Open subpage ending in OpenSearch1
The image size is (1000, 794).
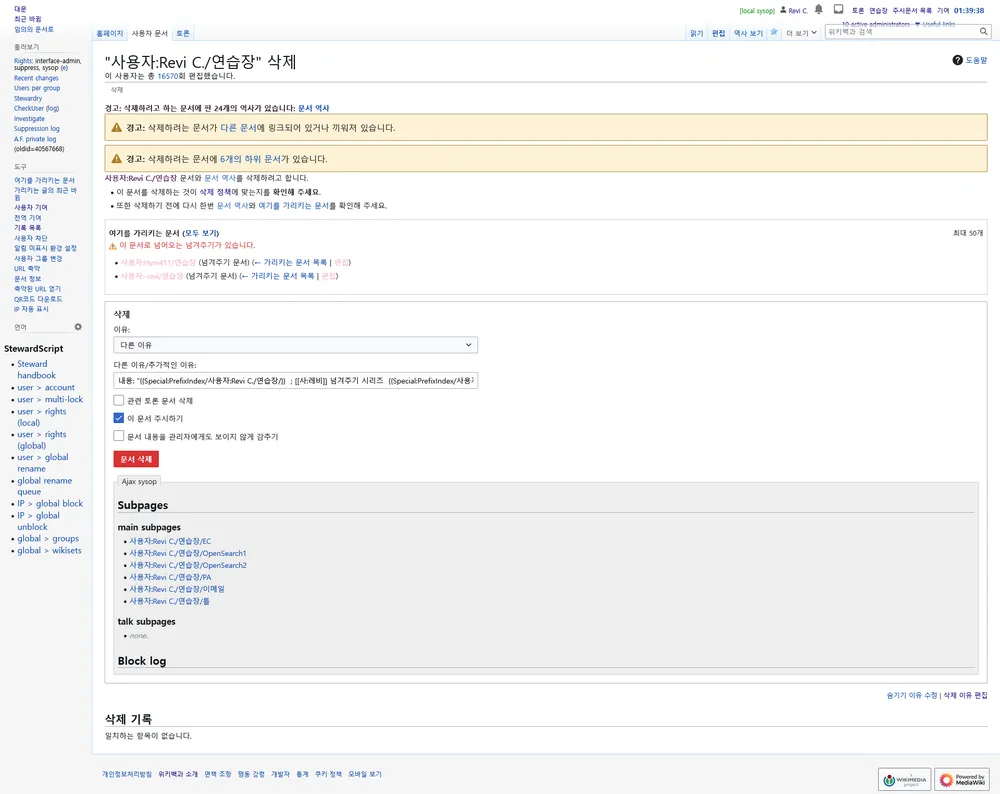pos(188,553)
